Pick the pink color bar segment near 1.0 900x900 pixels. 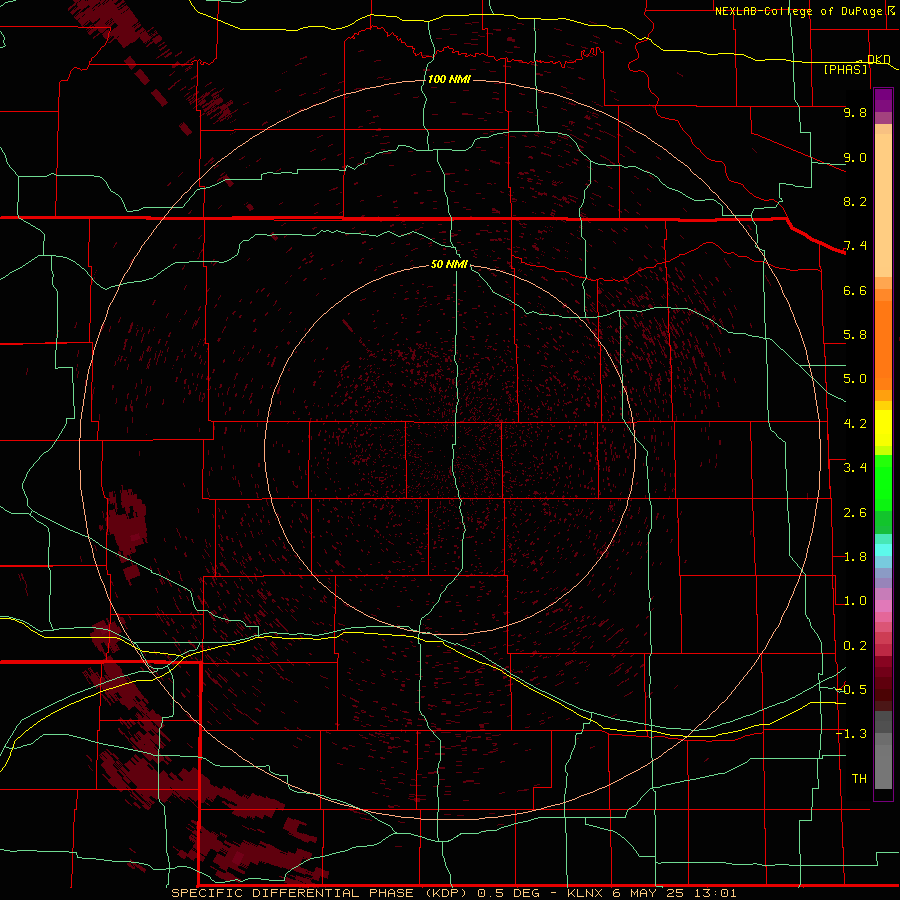coord(883,606)
